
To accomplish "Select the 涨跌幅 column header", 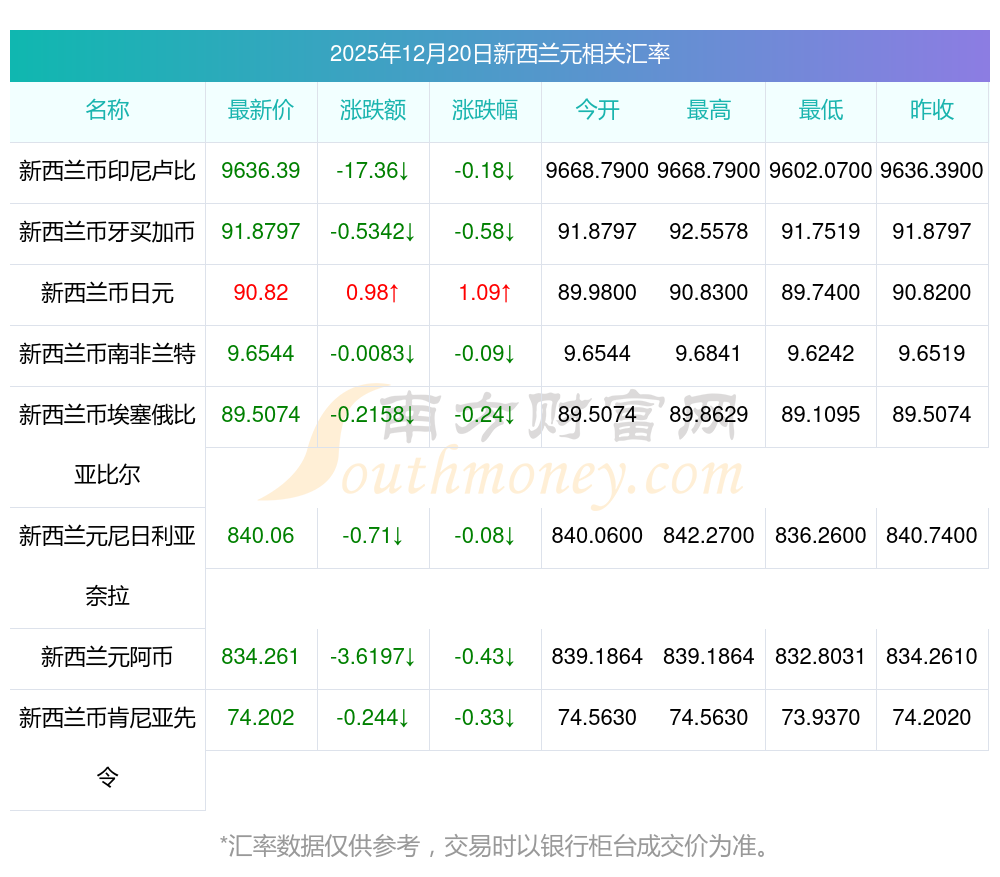I will pyautogui.click(x=485, y=111).
